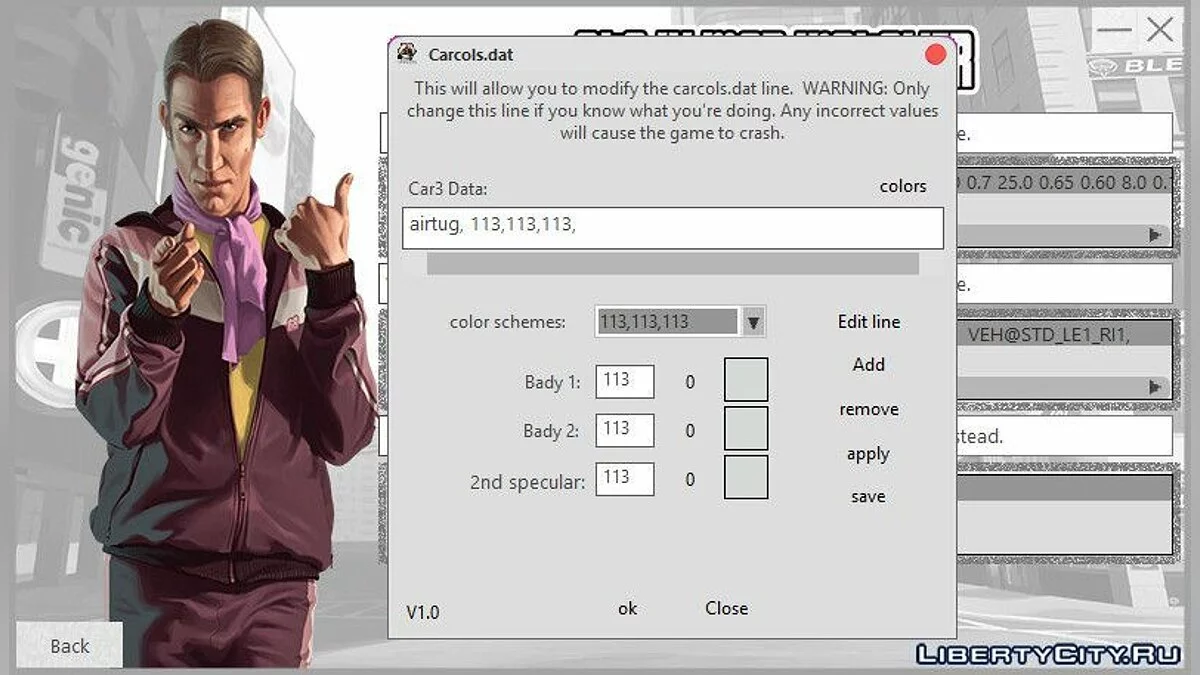The image size is (1200, 675).
Task: Click the Bady 1 color swatch
Action: [746, 380]
